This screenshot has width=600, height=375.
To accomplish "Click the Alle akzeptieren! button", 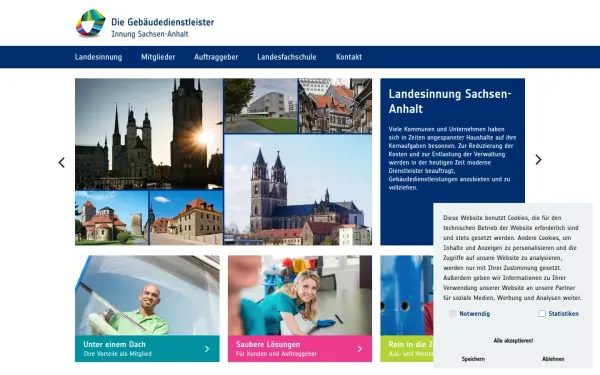I will click(513, 341).
